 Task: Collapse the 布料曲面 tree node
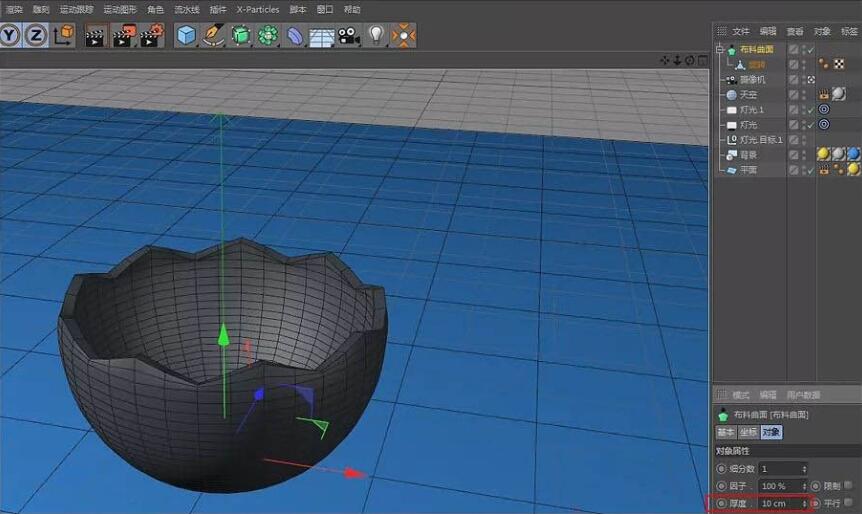click(x=720, y=49)
